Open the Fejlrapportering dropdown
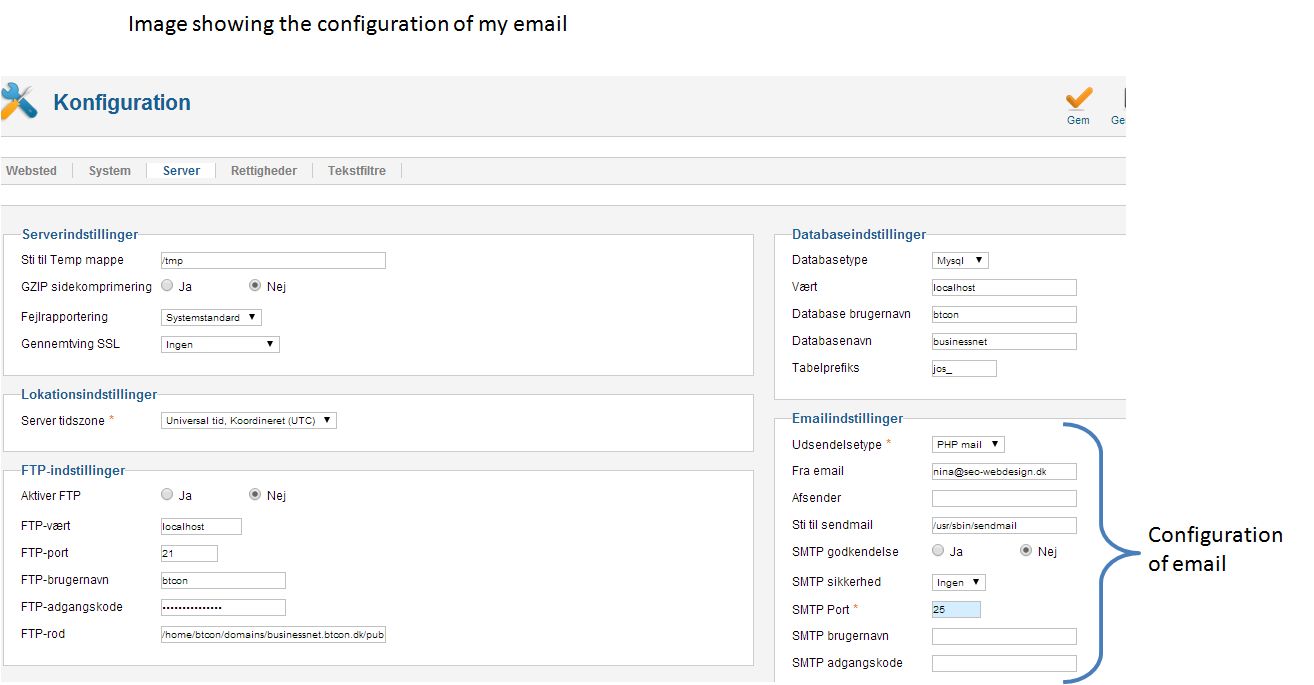Screen dimensions: 1314x685 211,317
